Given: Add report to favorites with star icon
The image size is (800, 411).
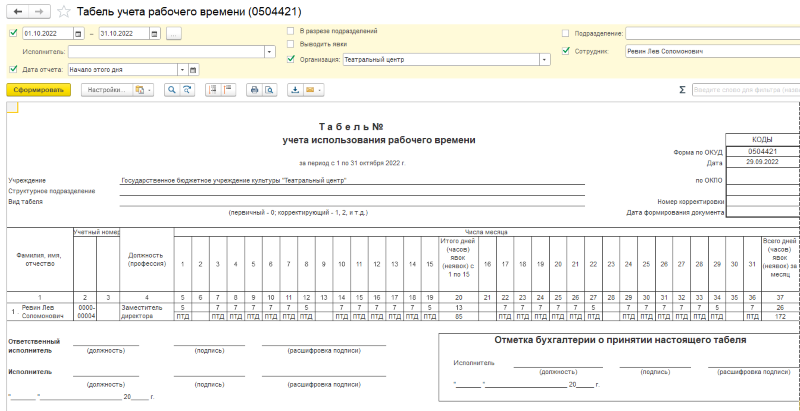Looking at the screenshot, I should click(64, 11).
